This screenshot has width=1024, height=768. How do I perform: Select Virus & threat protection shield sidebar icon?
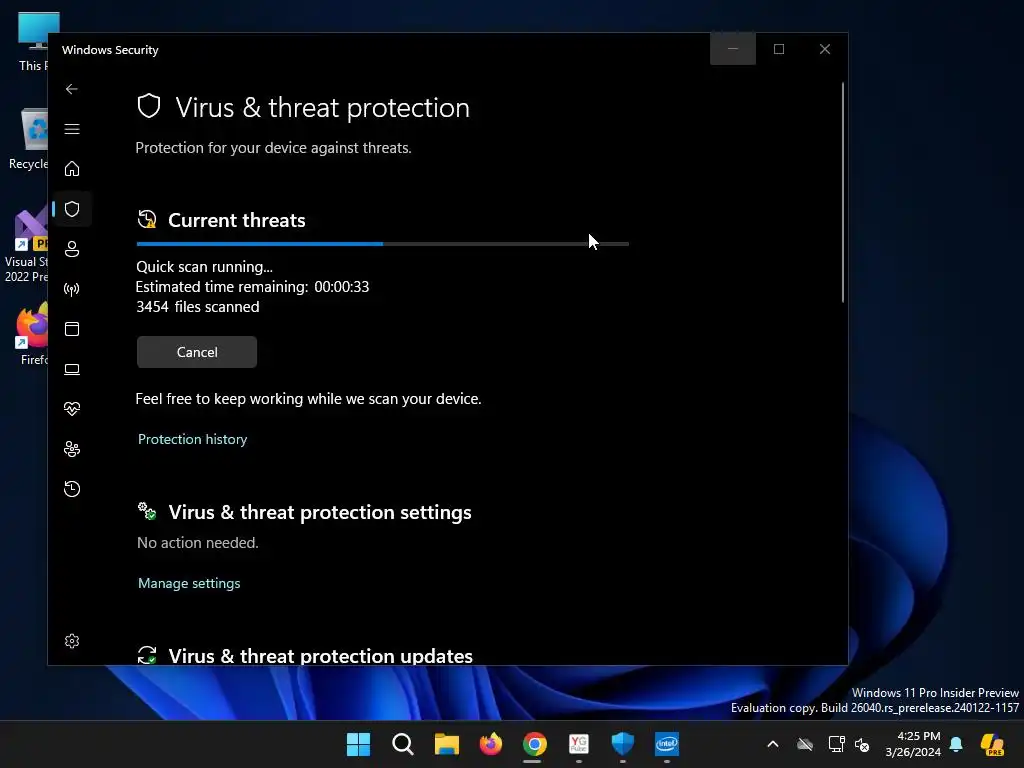pyautogui.click(x=72, y=209)
